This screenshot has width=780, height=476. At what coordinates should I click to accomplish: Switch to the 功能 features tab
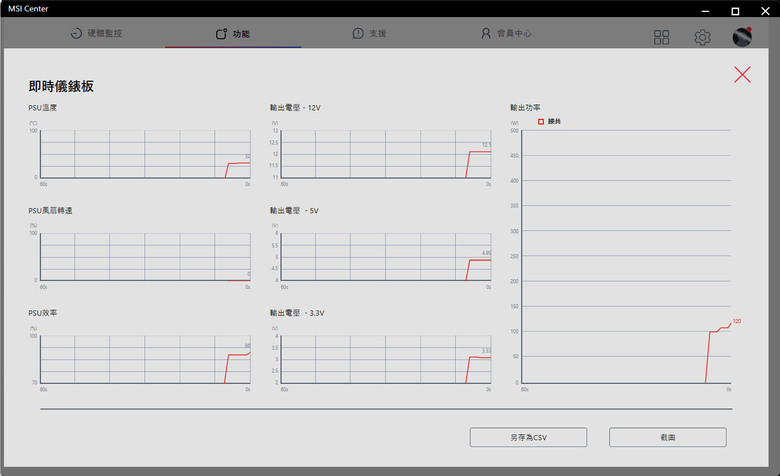233,33
